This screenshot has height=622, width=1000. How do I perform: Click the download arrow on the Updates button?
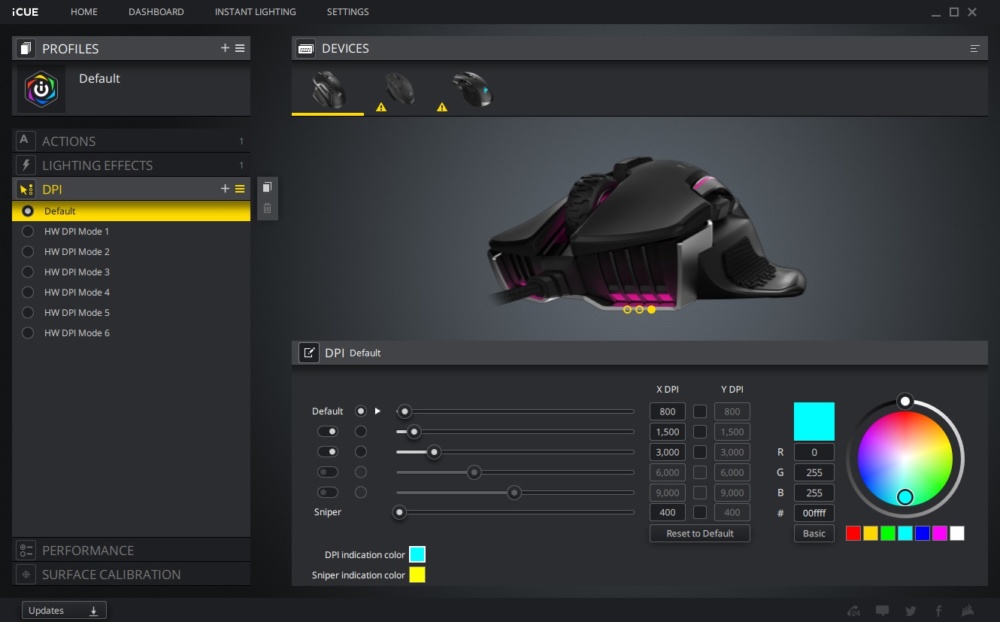tap(93, 611)
